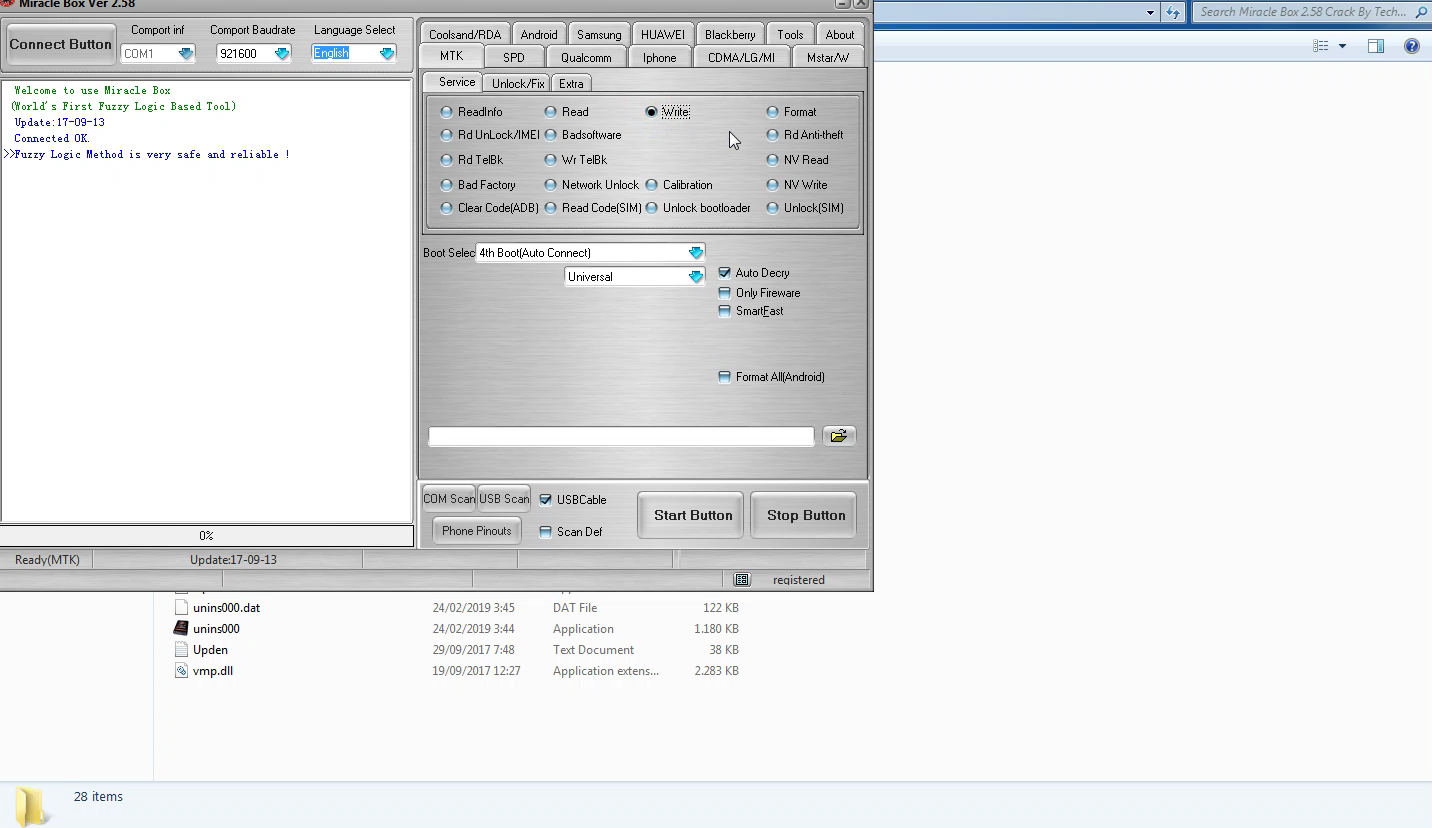Click the Explorer change view icon
1432x828 pixels.
[1321, 46]
